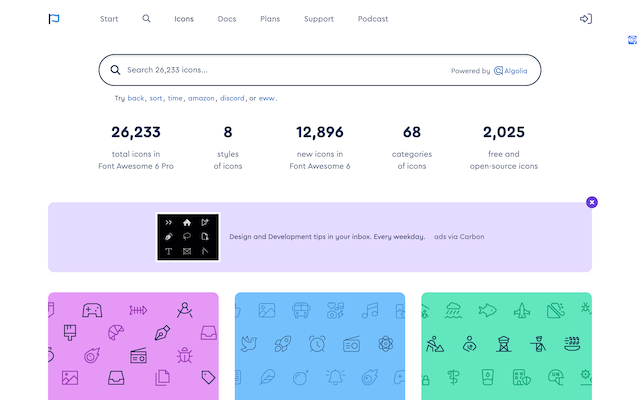Open the Algolia link
Screen dimensions: 640x400
pyautogui.click(x=511, y=71)
